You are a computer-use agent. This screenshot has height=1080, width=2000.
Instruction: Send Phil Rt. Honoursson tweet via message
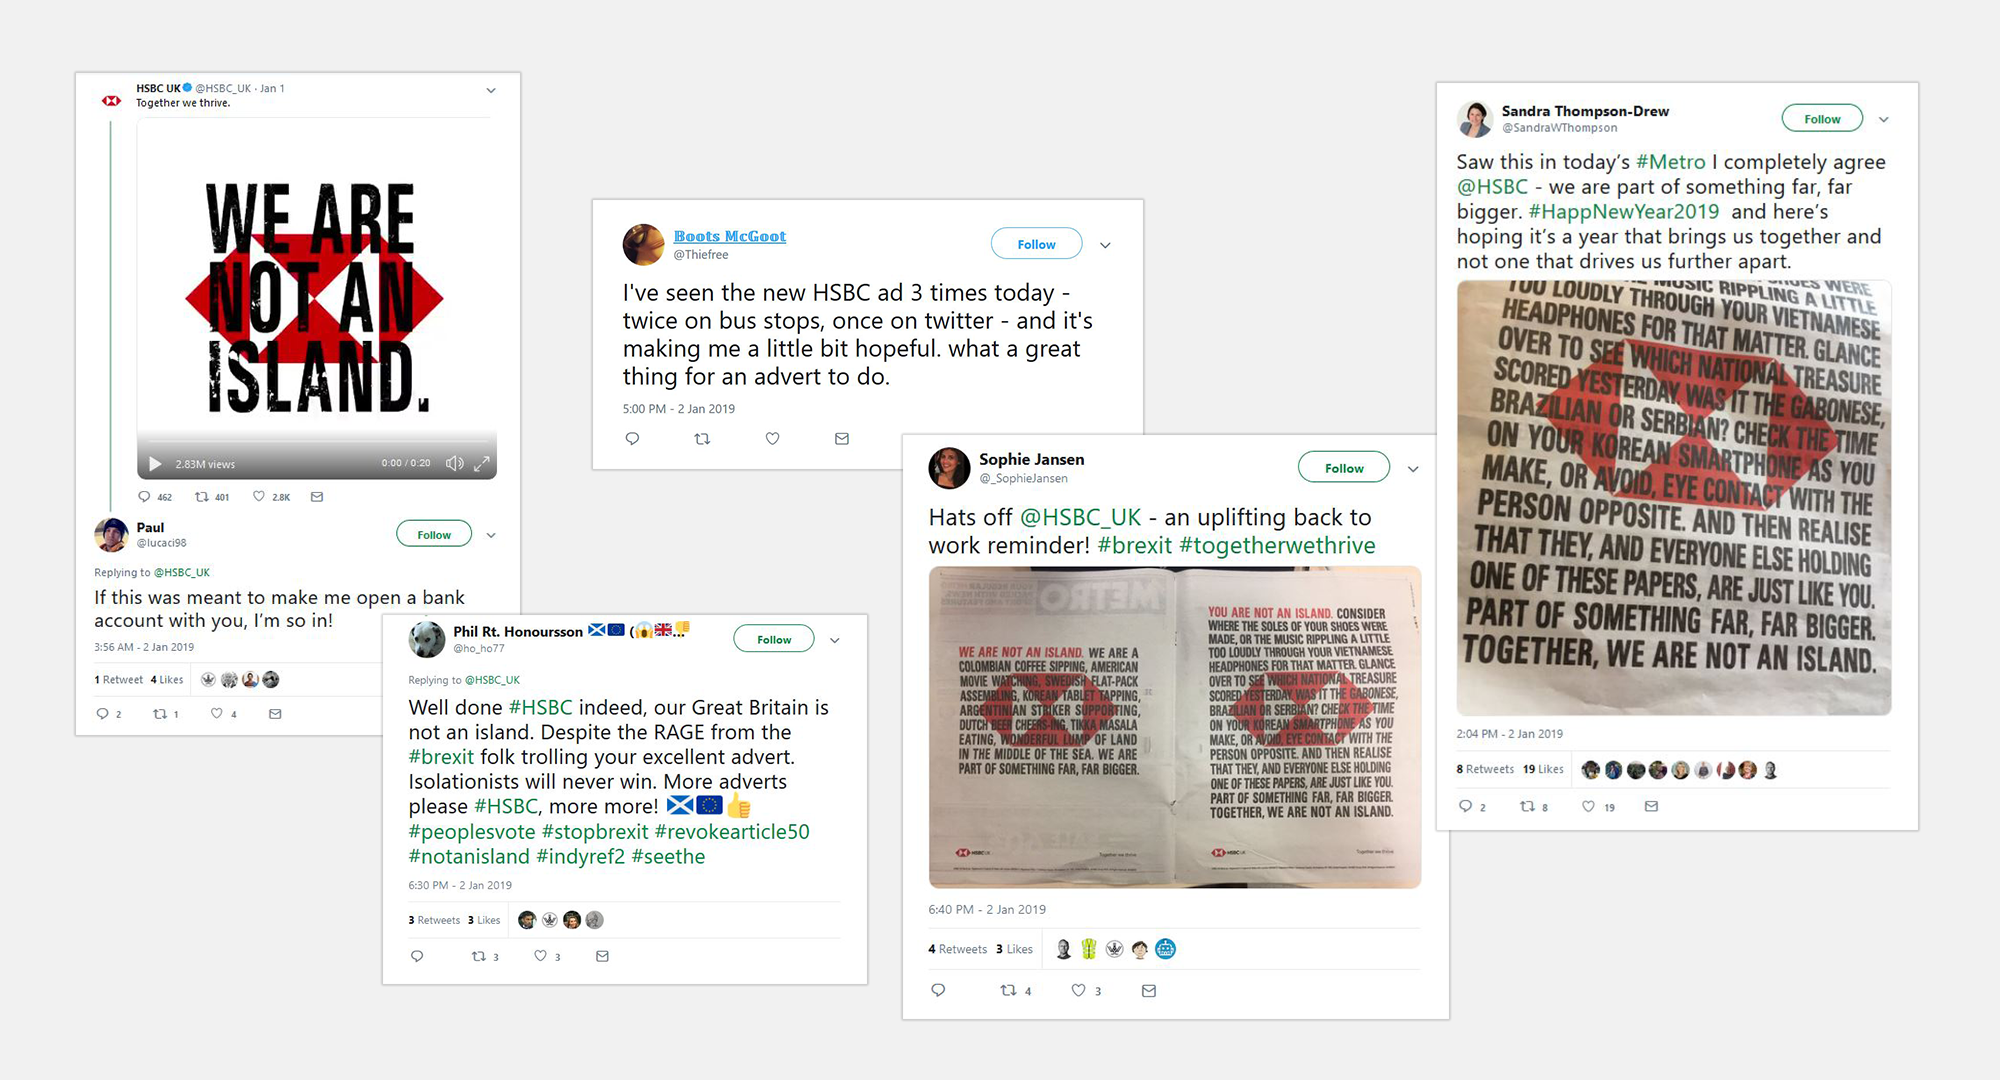[x=602, y=956]
